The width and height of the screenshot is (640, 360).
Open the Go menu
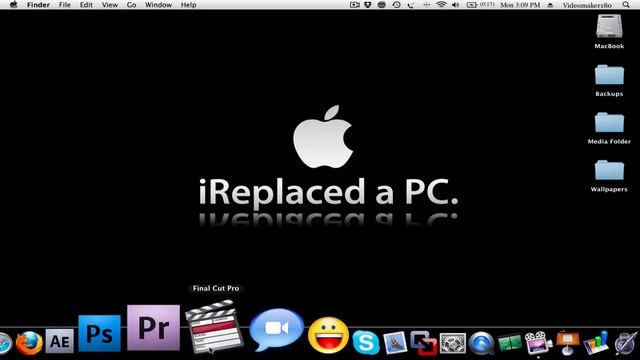pyautogui.click(x=131, y=5)
